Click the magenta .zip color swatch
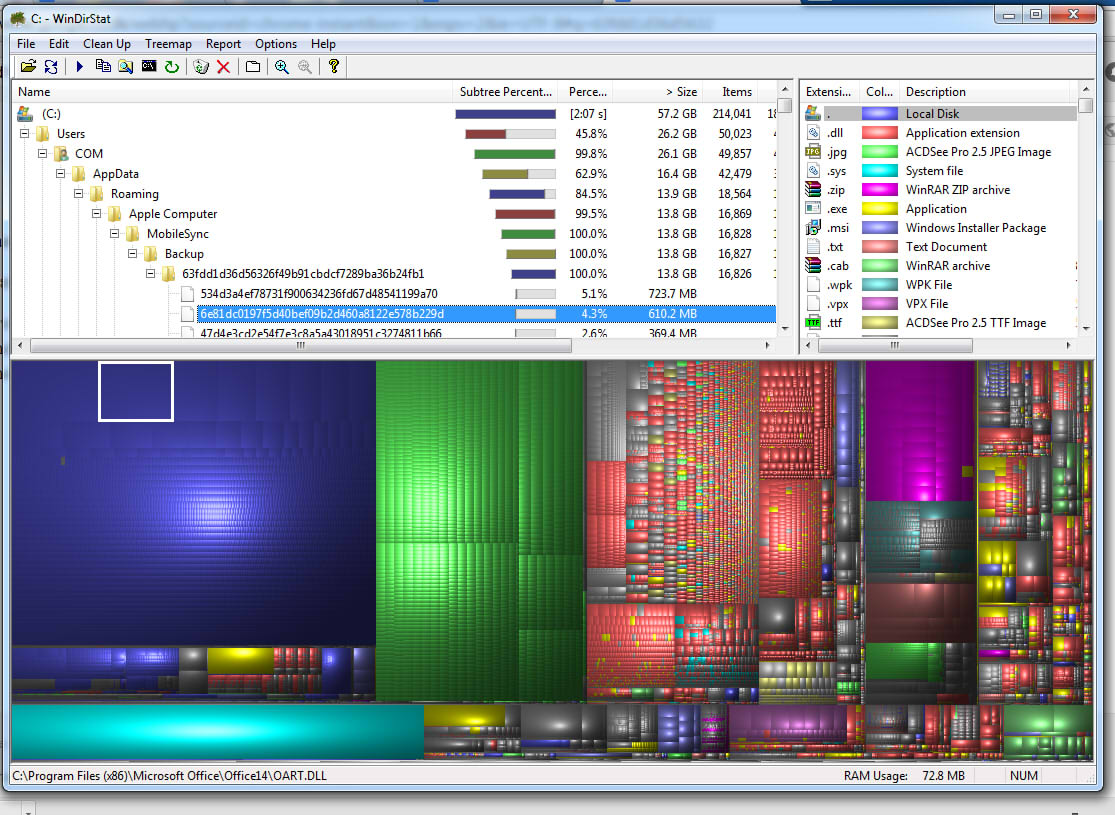The height and width of the screenshot is (815, 1115). (879, 190)
